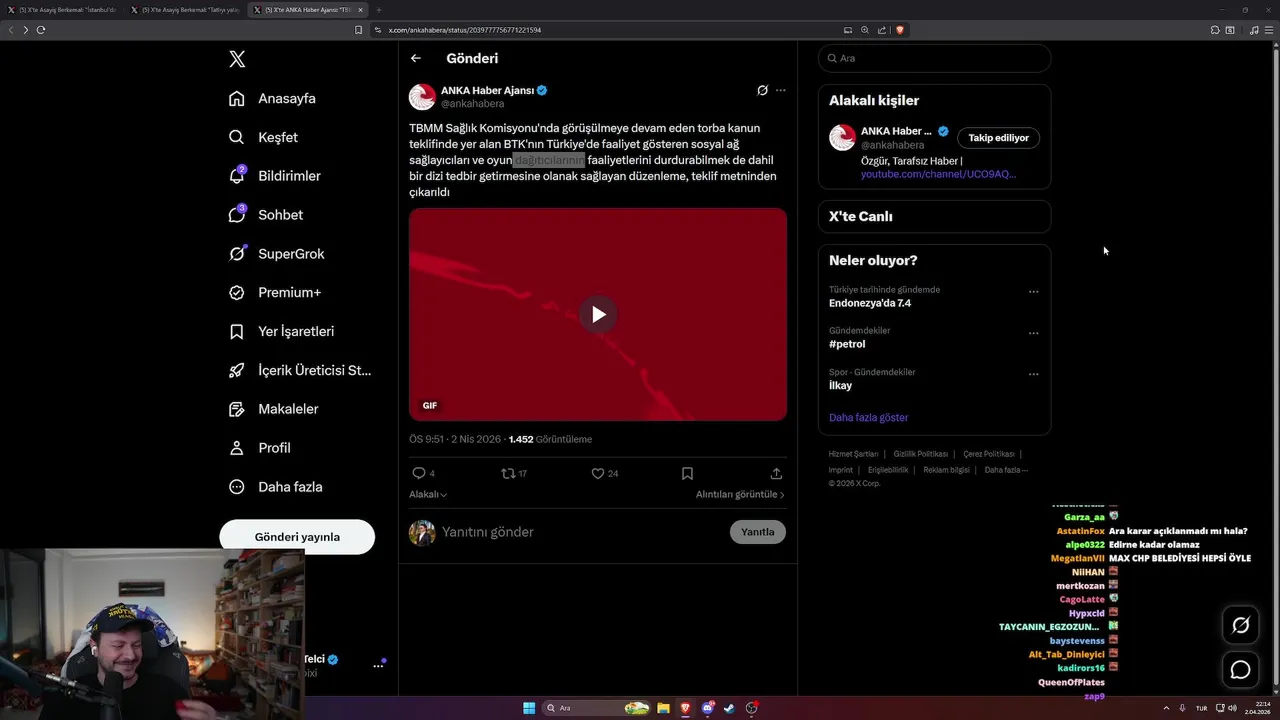
Task: Open Gizlilik Politikası footer link
Action: coord(920,454)
